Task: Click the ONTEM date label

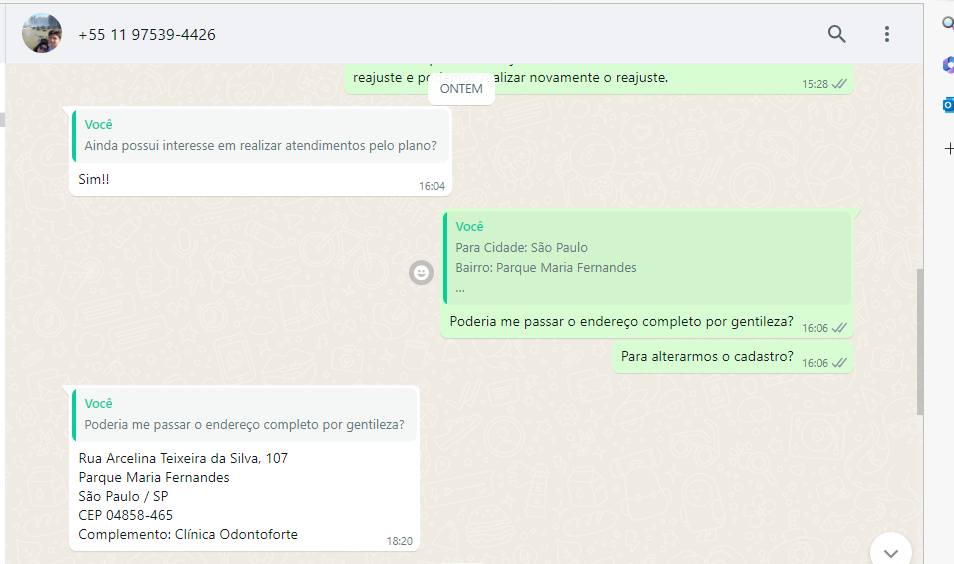Action: pos(461,89)
